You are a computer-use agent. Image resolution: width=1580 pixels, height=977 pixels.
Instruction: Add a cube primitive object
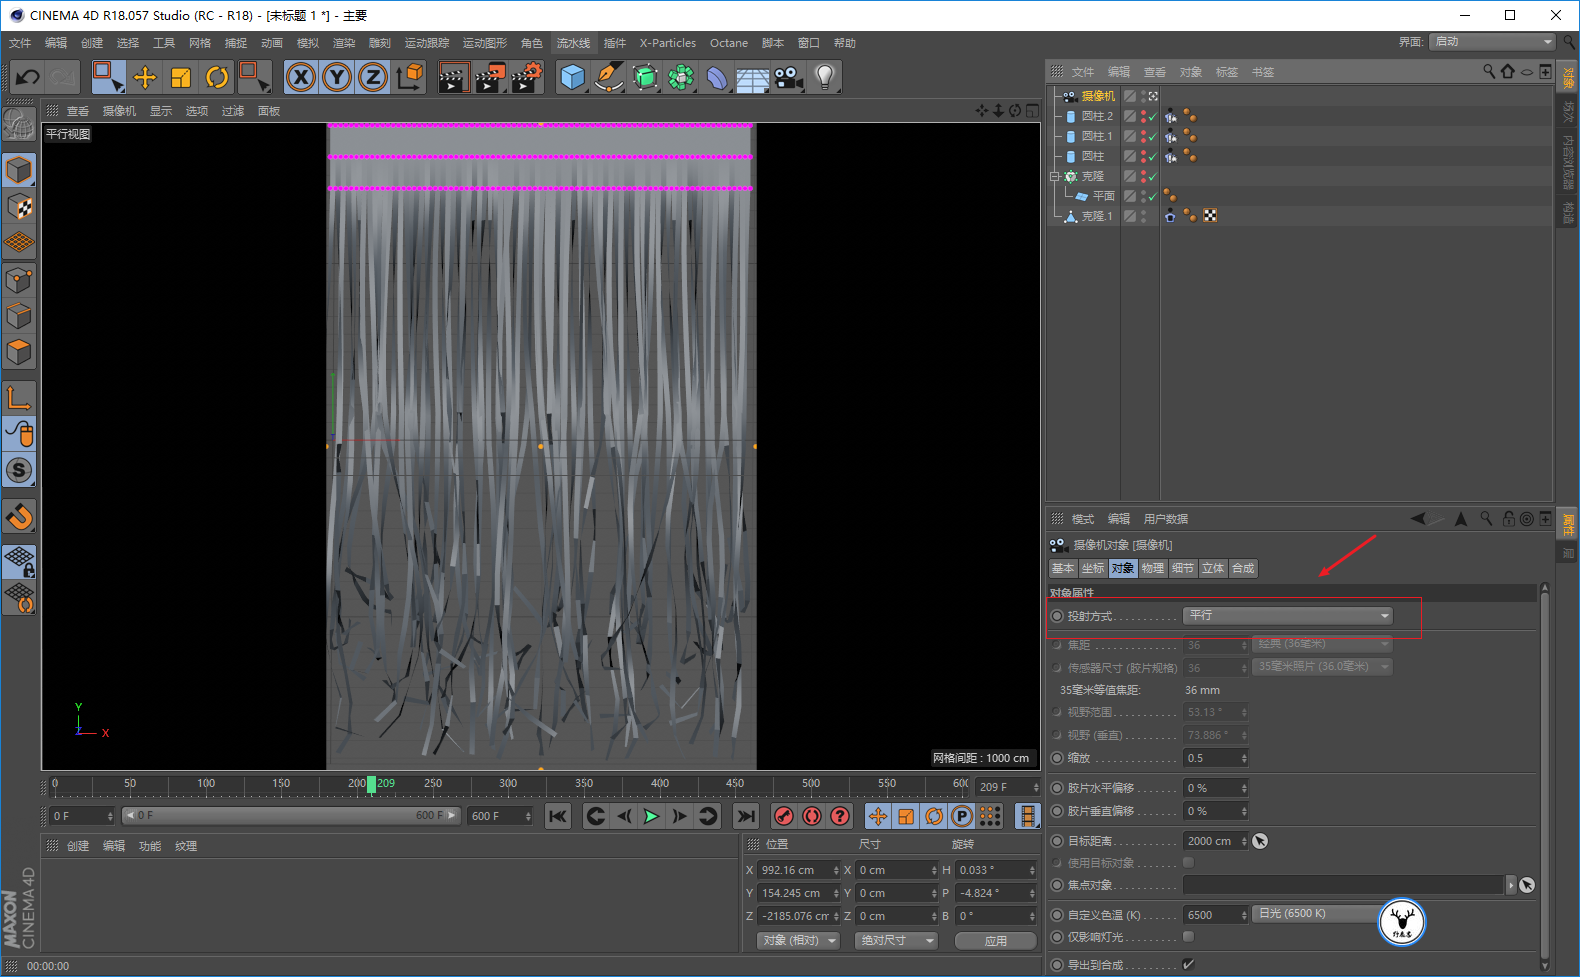pyautogui.click(x=573, y=77)
